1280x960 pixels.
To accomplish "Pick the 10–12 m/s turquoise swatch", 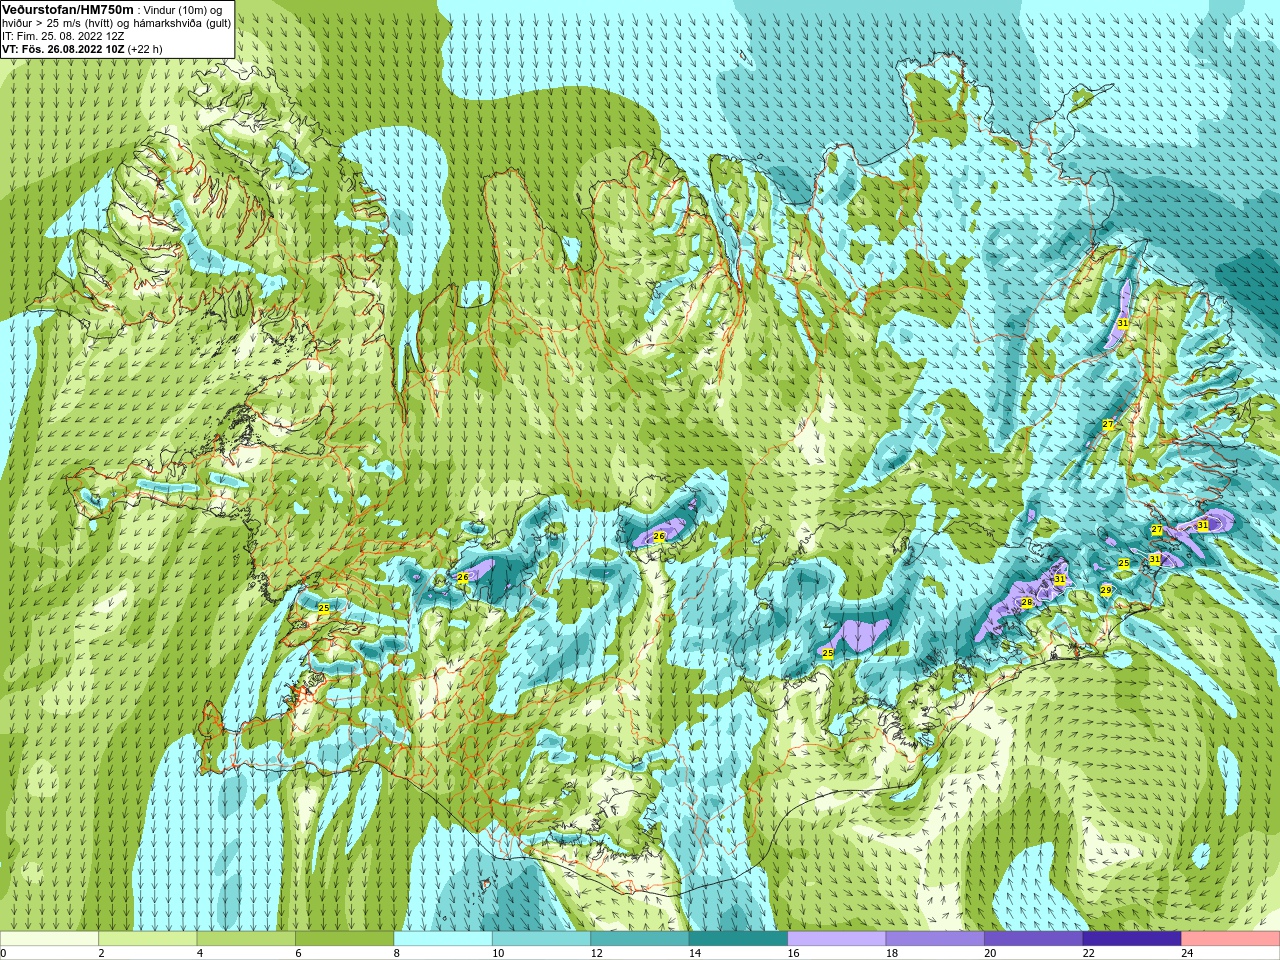I will pyautogui.click(x=541, y=939).
